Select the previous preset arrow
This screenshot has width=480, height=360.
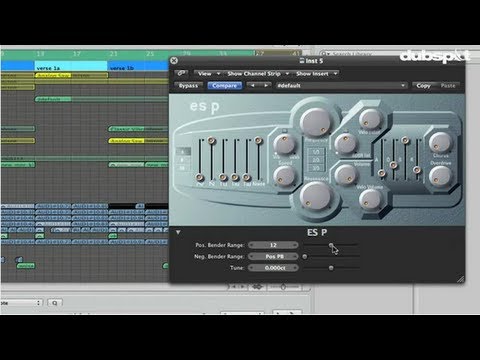coord(253,86)
